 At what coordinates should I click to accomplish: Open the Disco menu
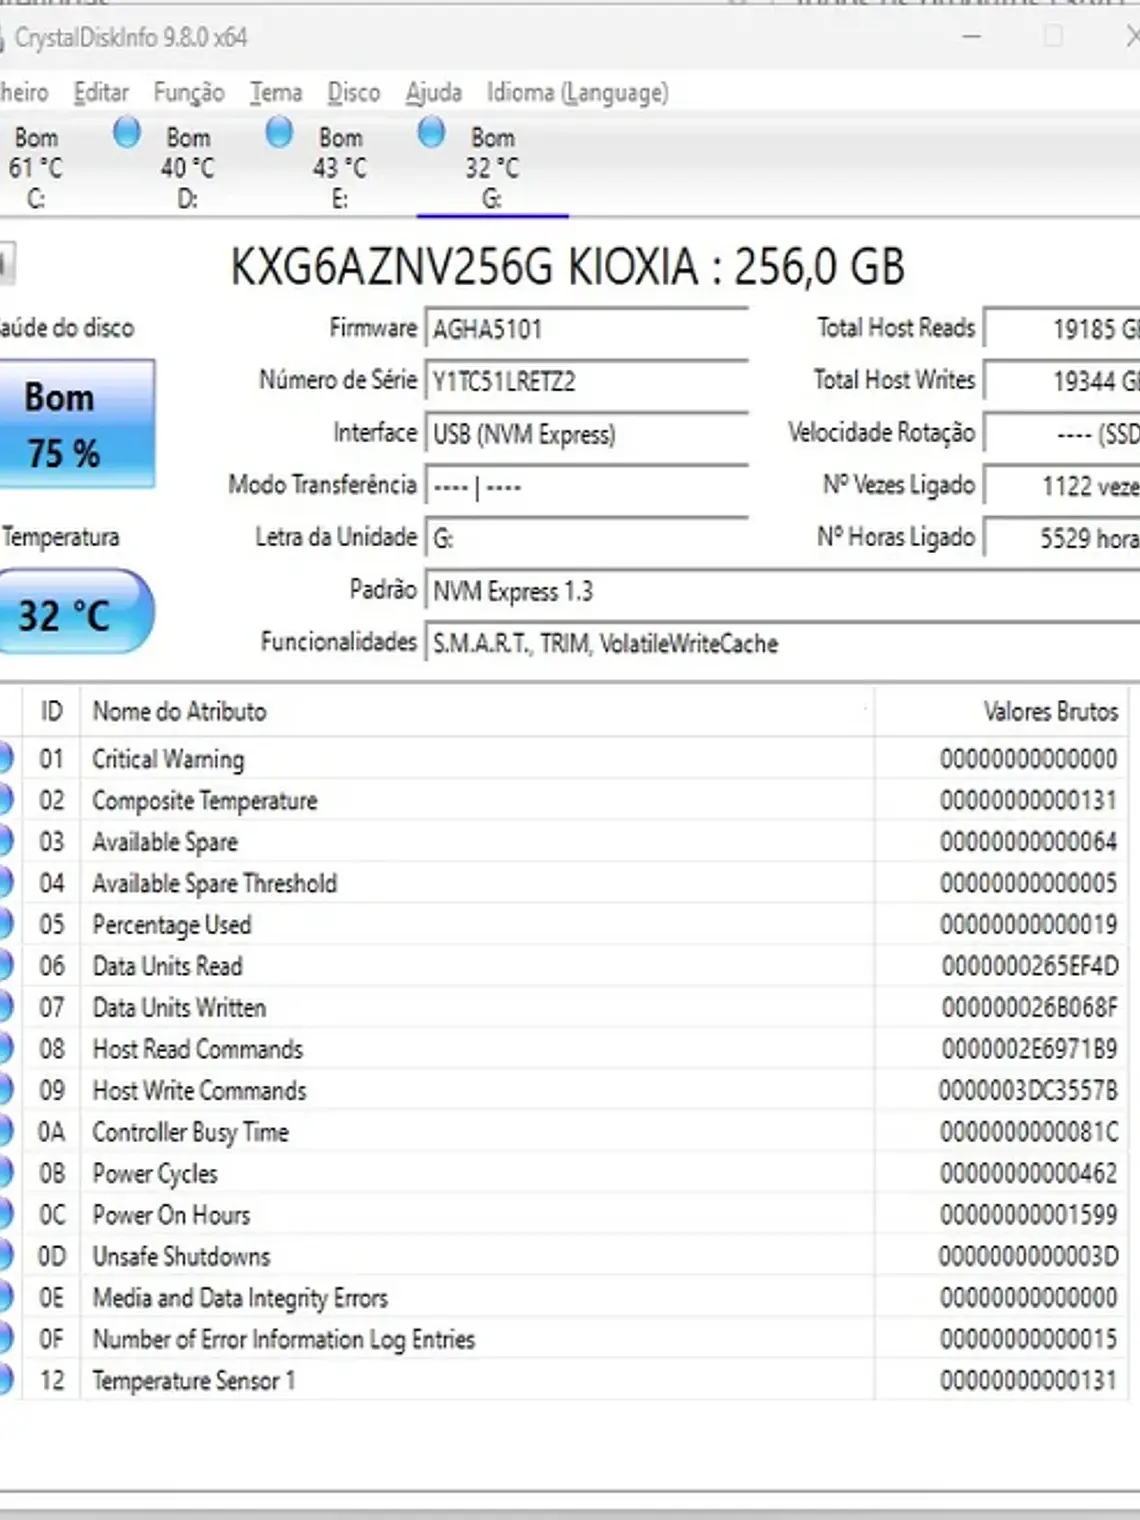point(354,93)
